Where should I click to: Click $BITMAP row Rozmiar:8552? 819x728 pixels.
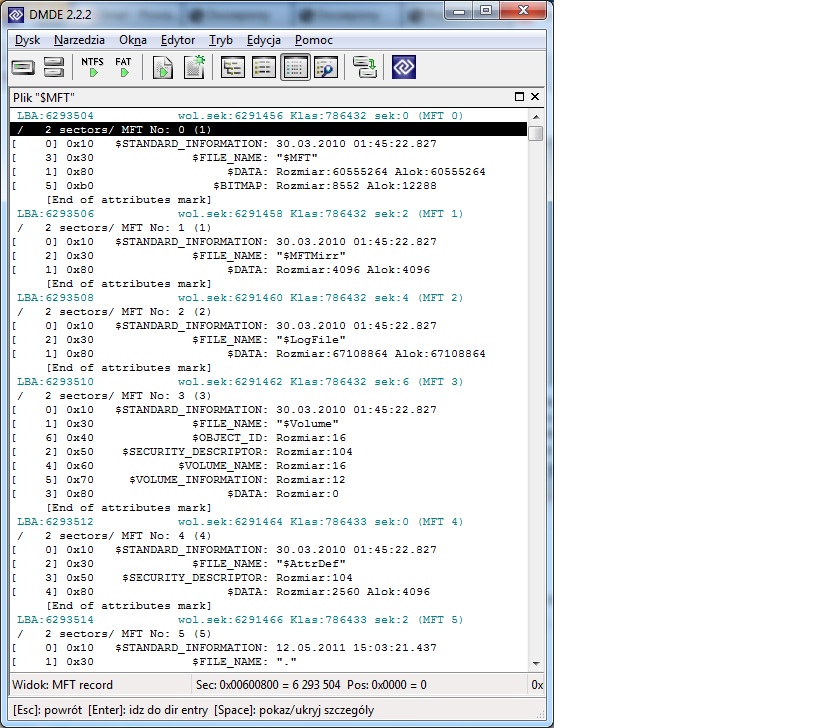268,186
